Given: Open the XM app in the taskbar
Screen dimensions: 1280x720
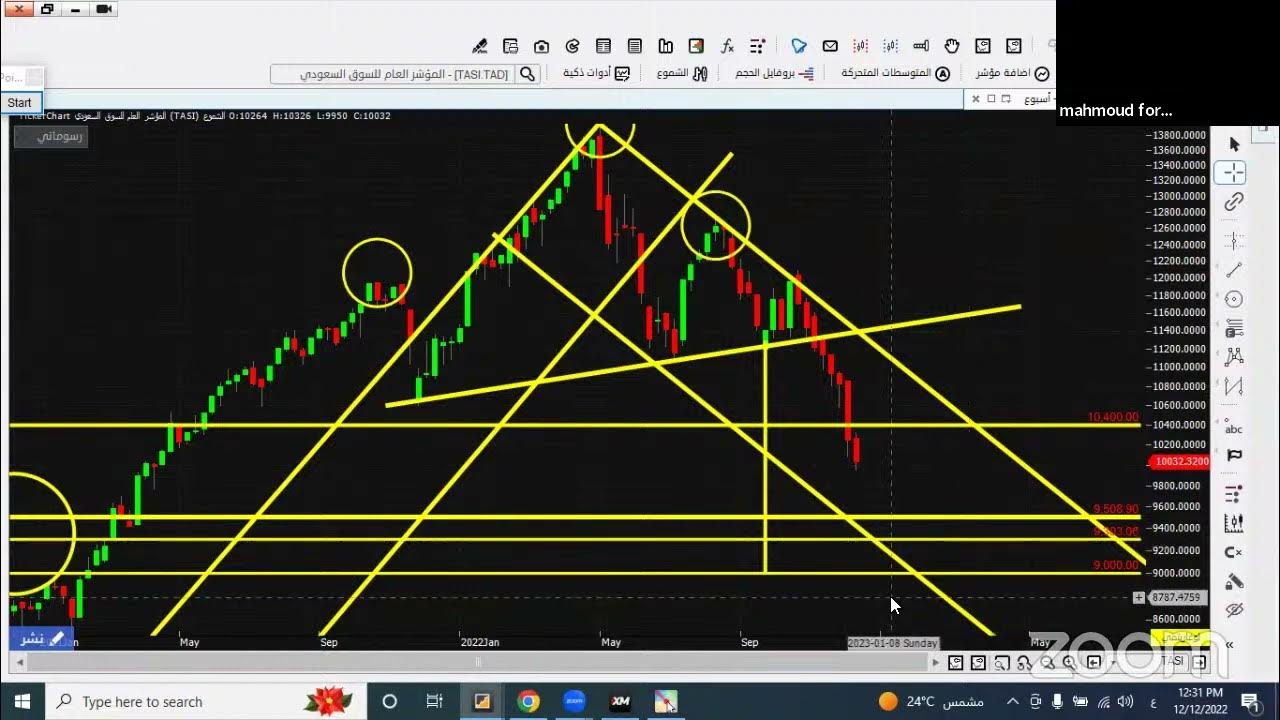Looking at the screenshot, I should 620,701.
